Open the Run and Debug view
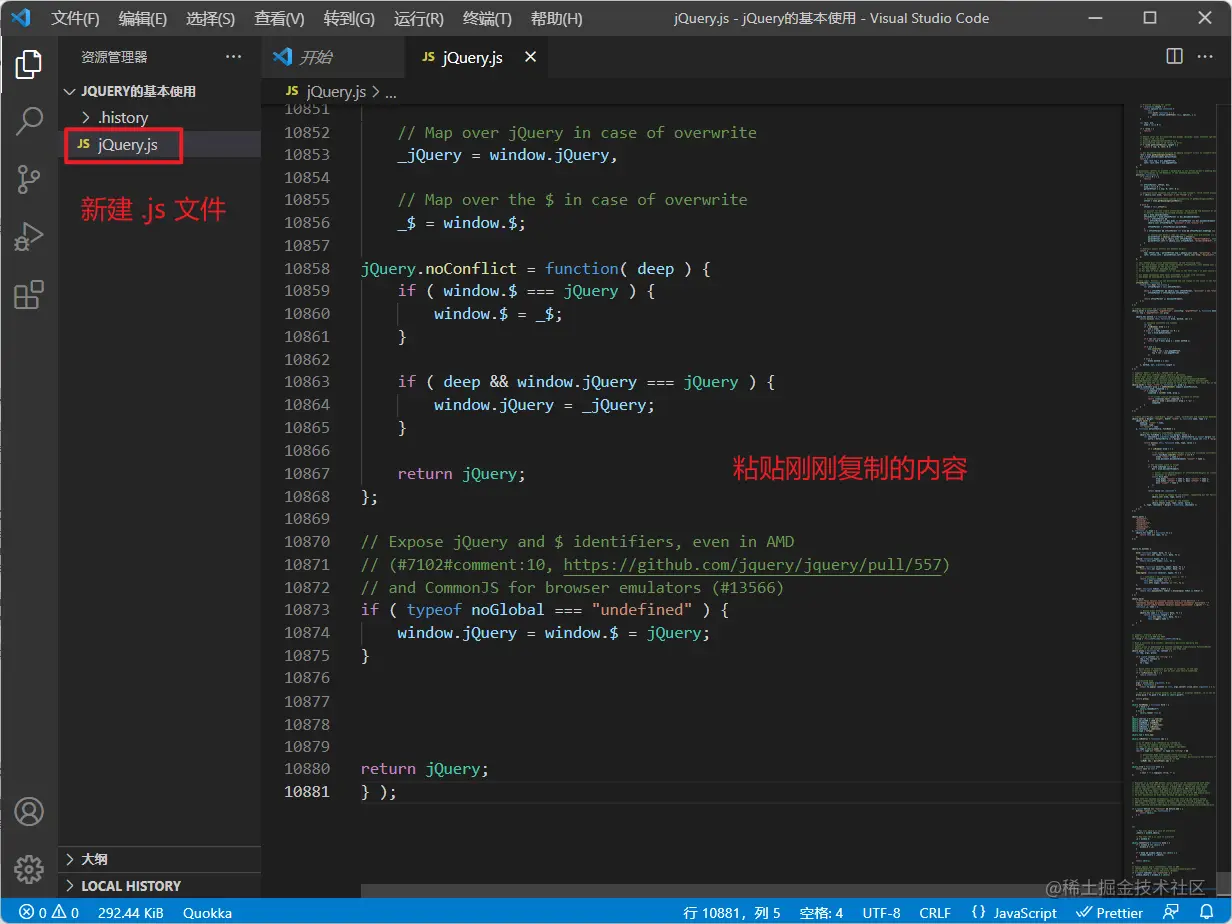 (29, 237)
